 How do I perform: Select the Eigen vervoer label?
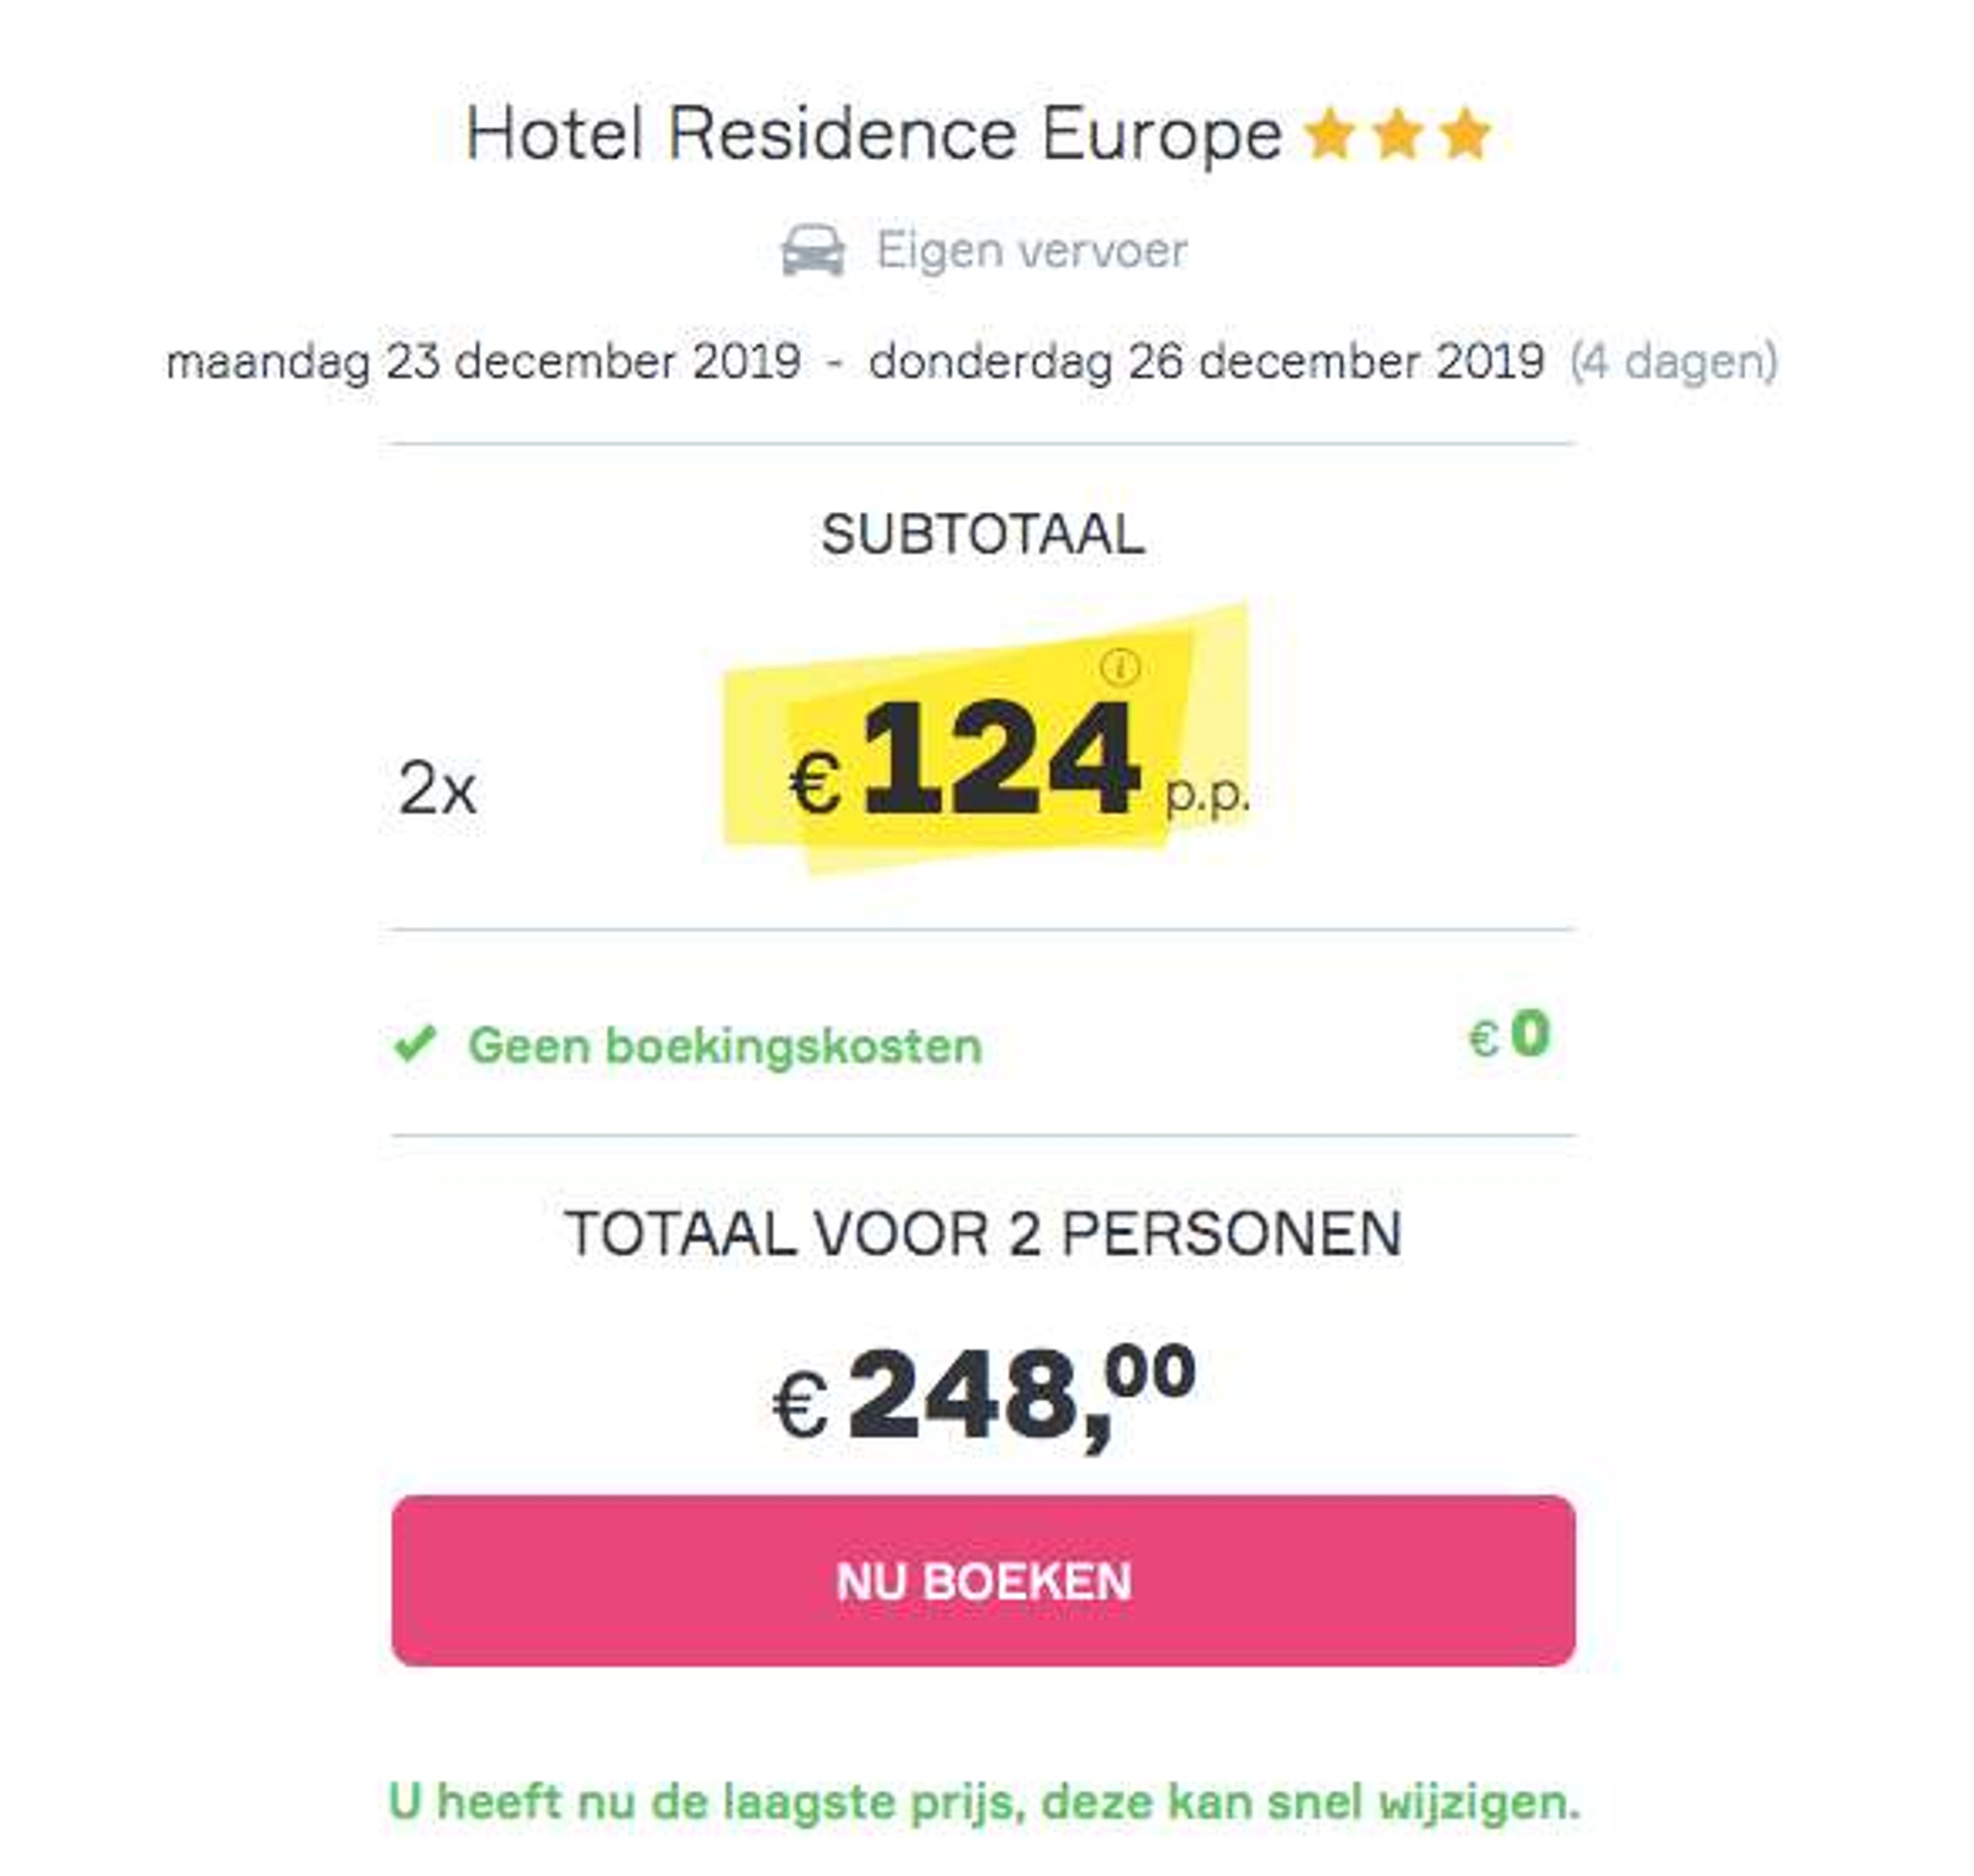[x=1032, y=250]
